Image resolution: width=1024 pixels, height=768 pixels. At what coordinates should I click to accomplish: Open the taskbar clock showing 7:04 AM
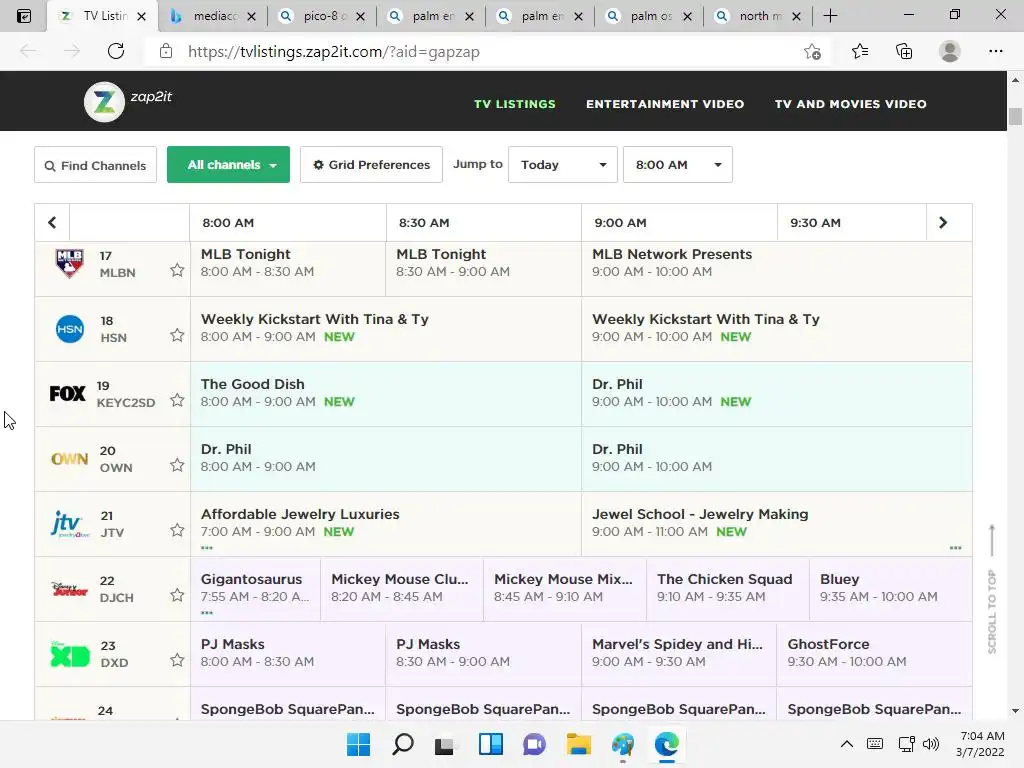981,744
